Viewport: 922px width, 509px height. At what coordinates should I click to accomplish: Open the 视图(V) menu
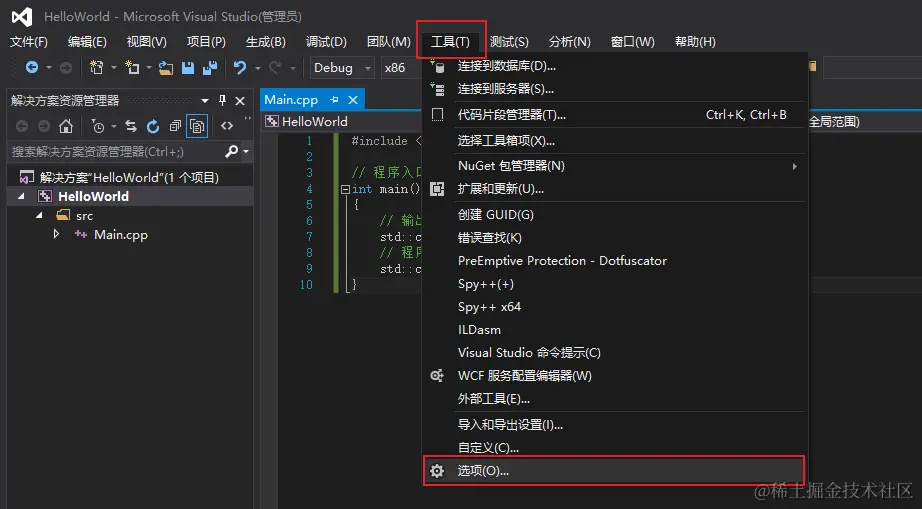[x=146, y=42]
